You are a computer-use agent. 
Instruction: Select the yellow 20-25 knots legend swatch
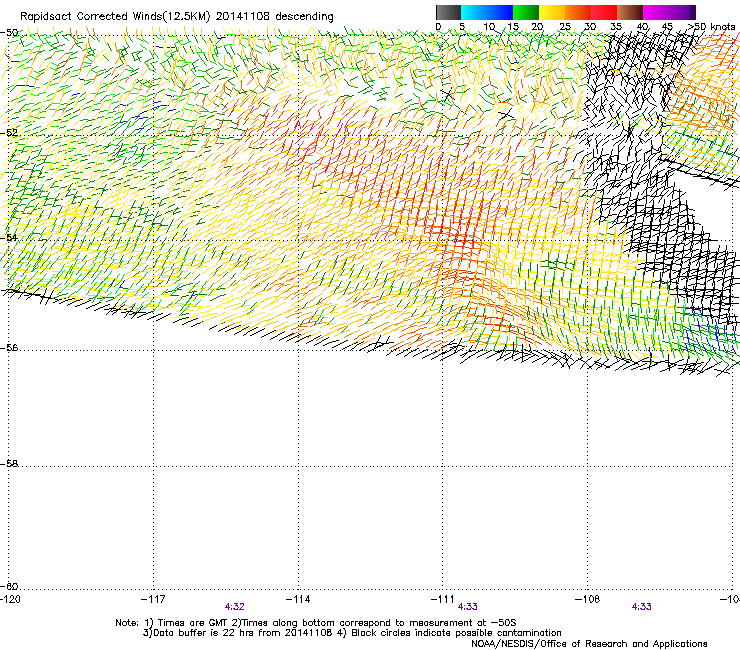coord(552,12)
